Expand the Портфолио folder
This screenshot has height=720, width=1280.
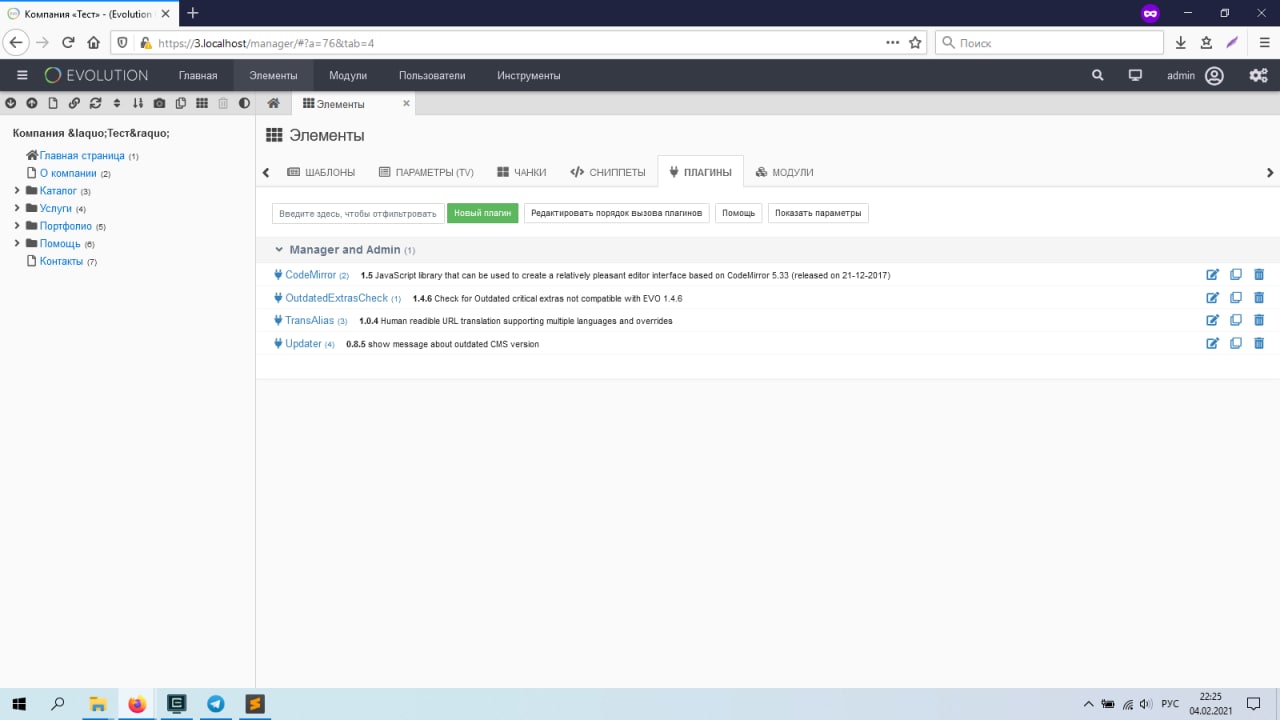[x=16, y=226]
